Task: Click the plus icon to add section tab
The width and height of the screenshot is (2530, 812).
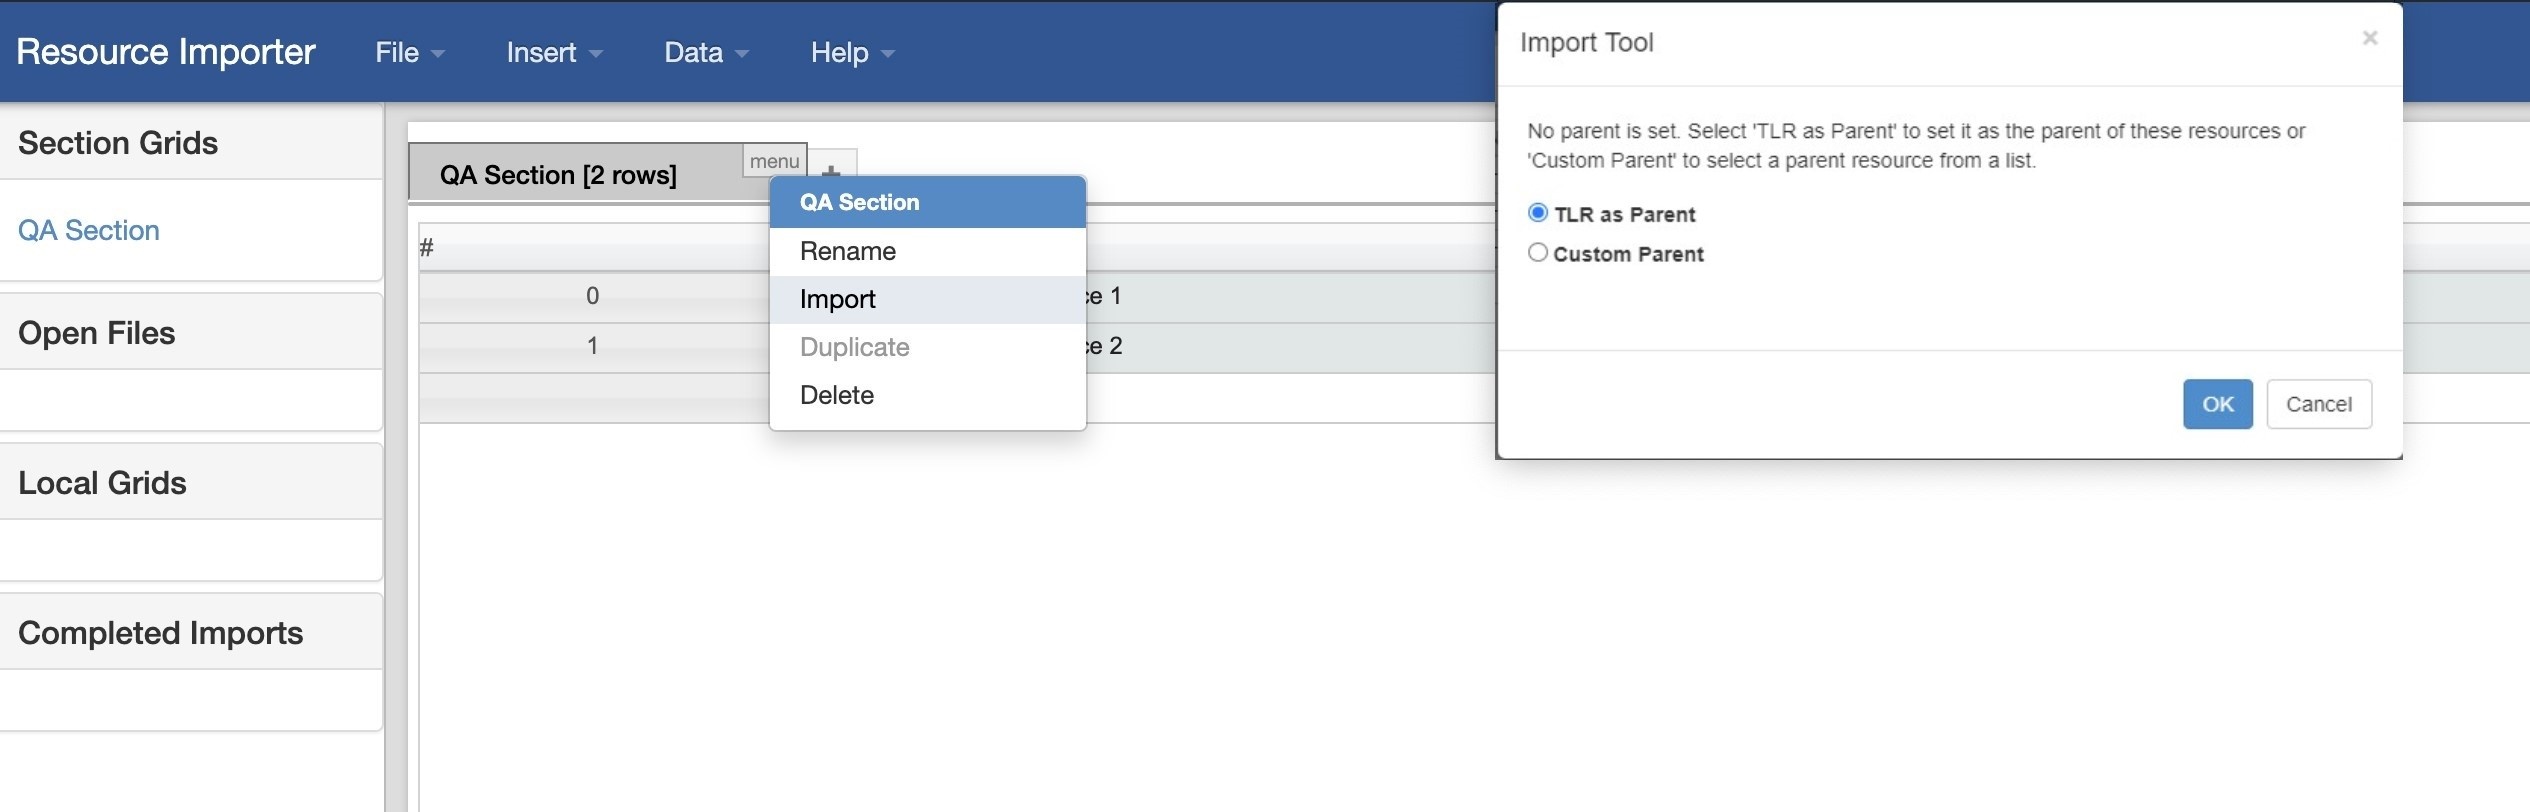Action: pos(832,165)
